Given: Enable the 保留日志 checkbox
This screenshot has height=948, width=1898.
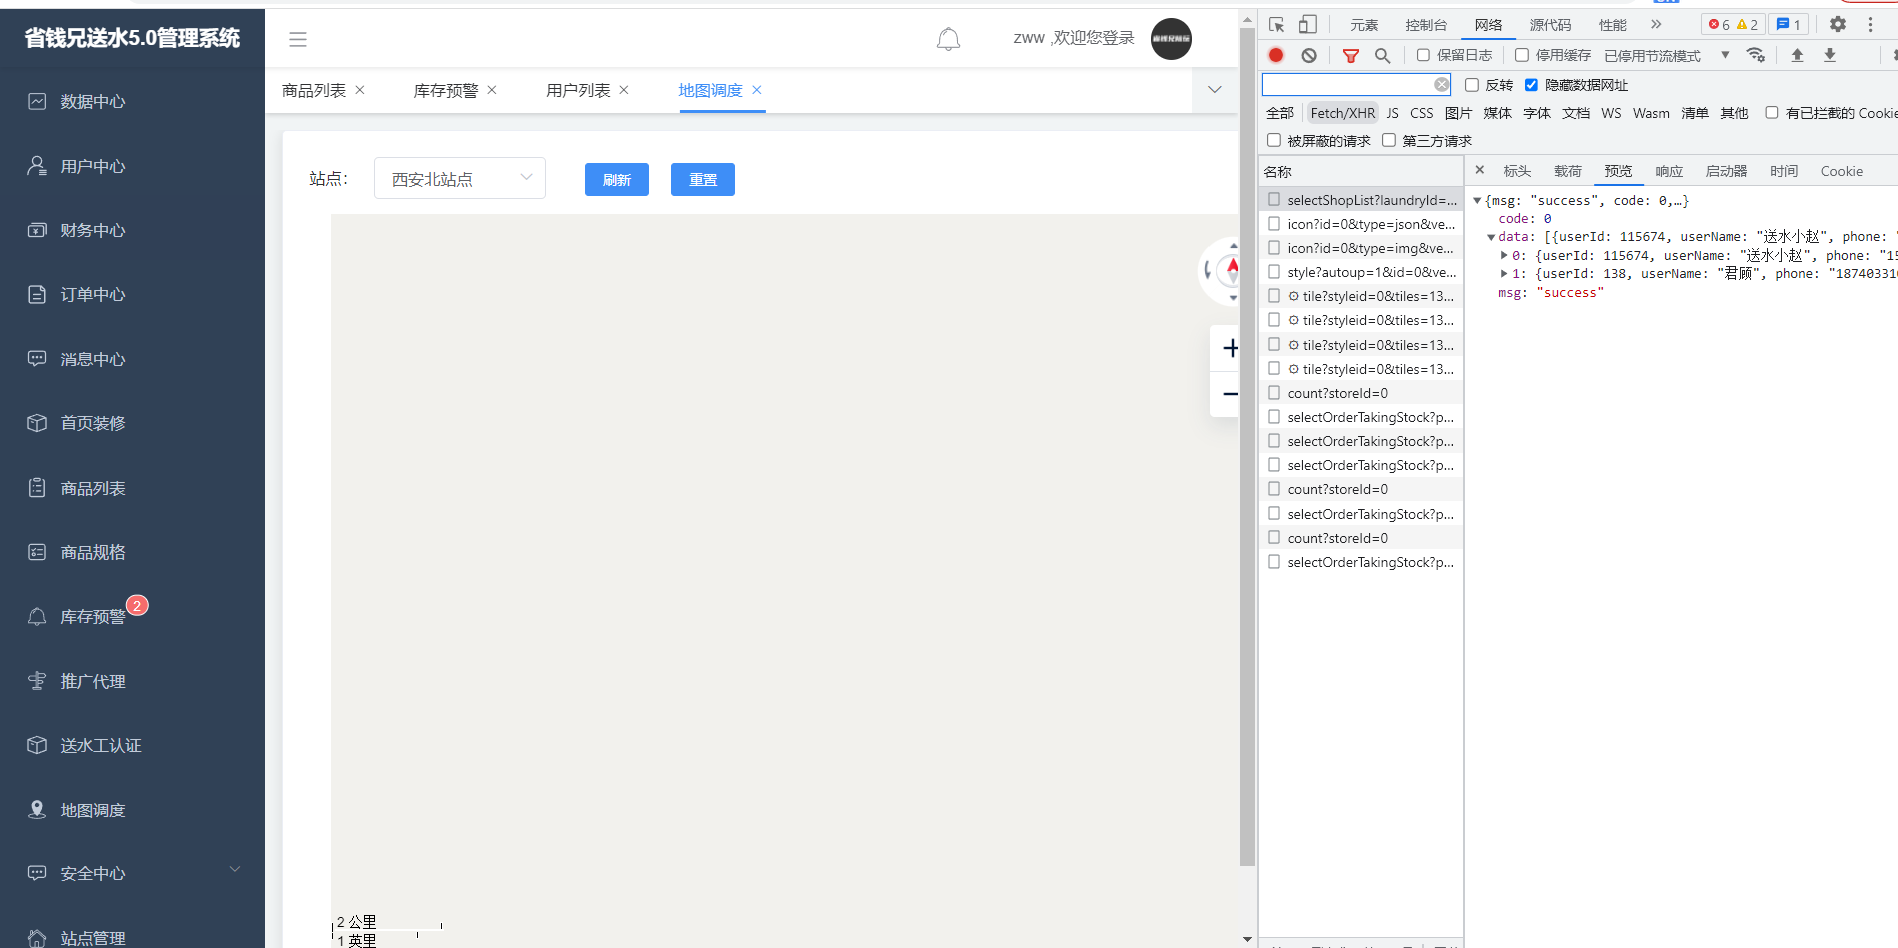Looking at the screenshot, I should coord(1423,55).
